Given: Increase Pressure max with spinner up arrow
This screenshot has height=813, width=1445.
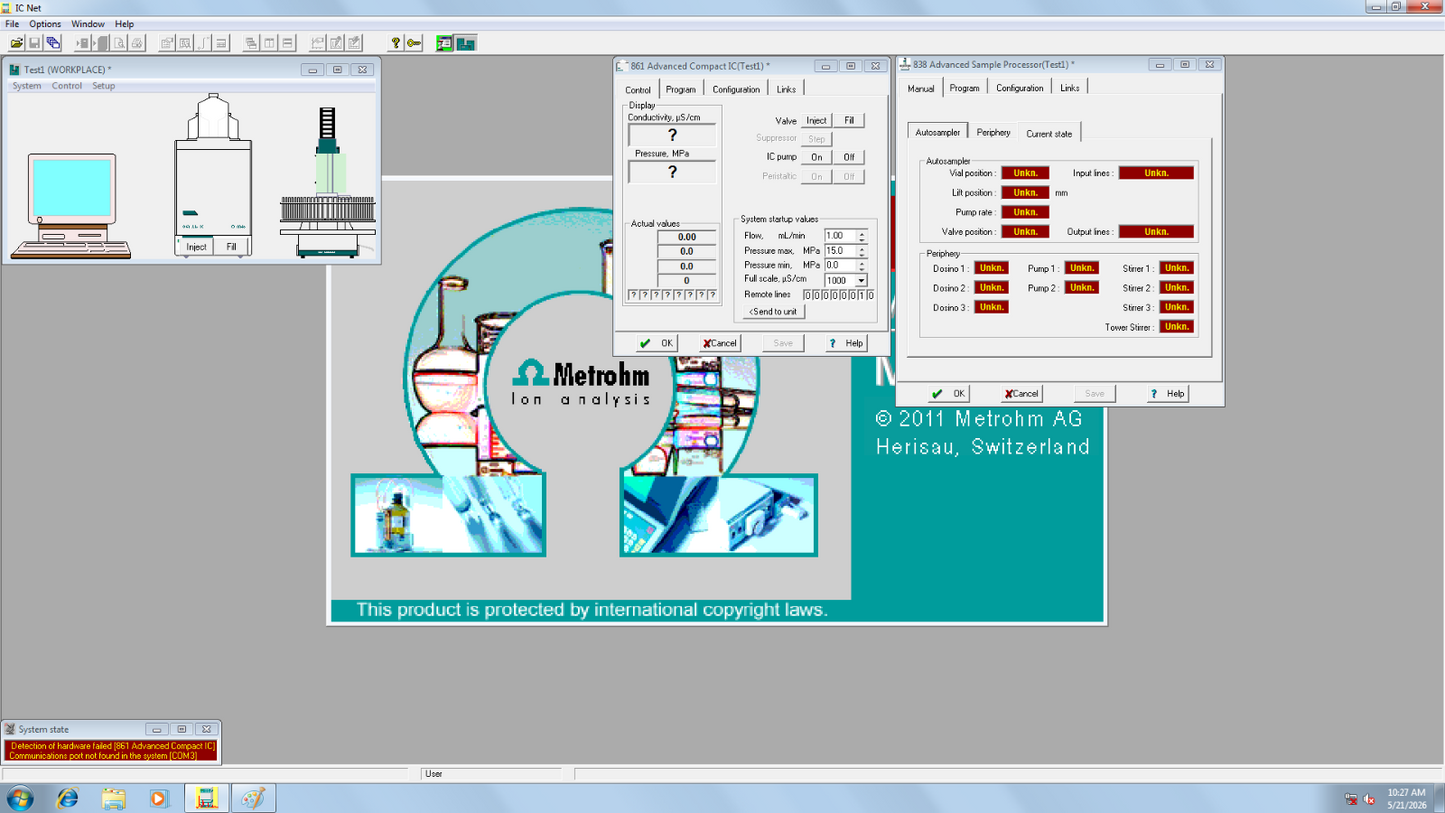Looking at the screenshot, I should (862, 248).
